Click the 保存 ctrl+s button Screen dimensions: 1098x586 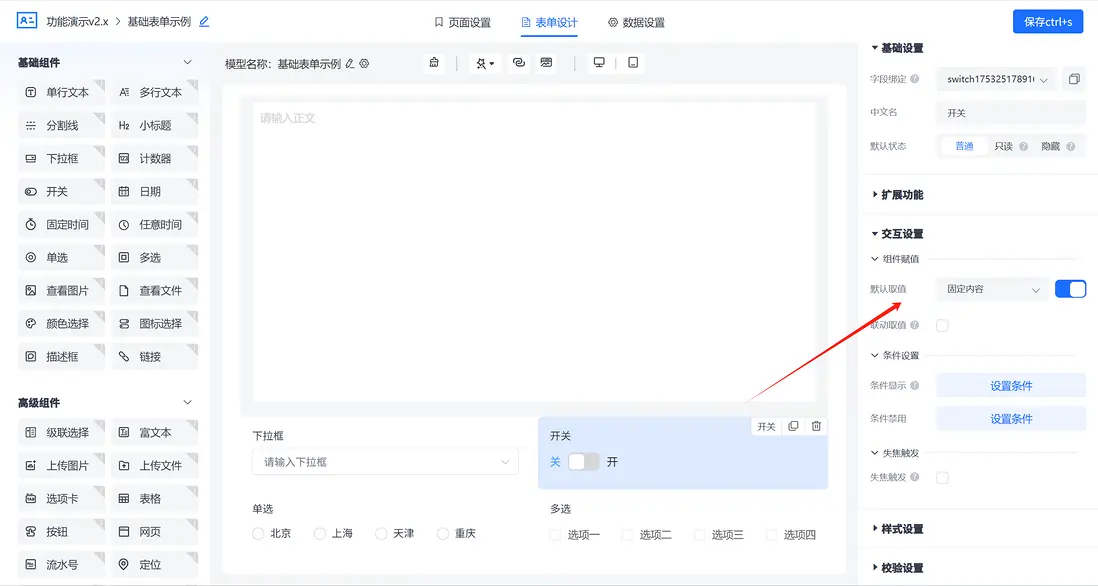(1047, 21)
